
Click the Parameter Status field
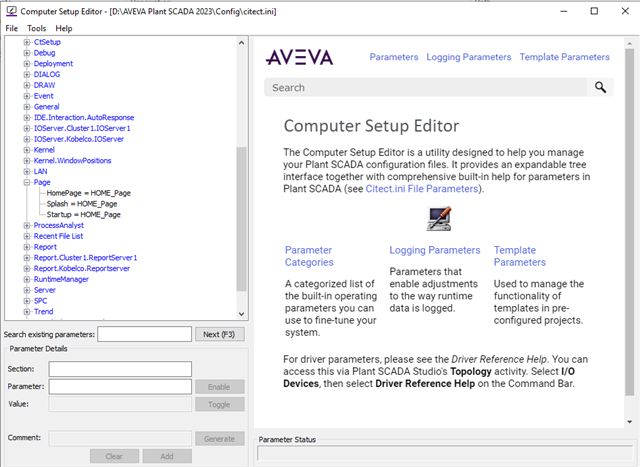[444, 453]
